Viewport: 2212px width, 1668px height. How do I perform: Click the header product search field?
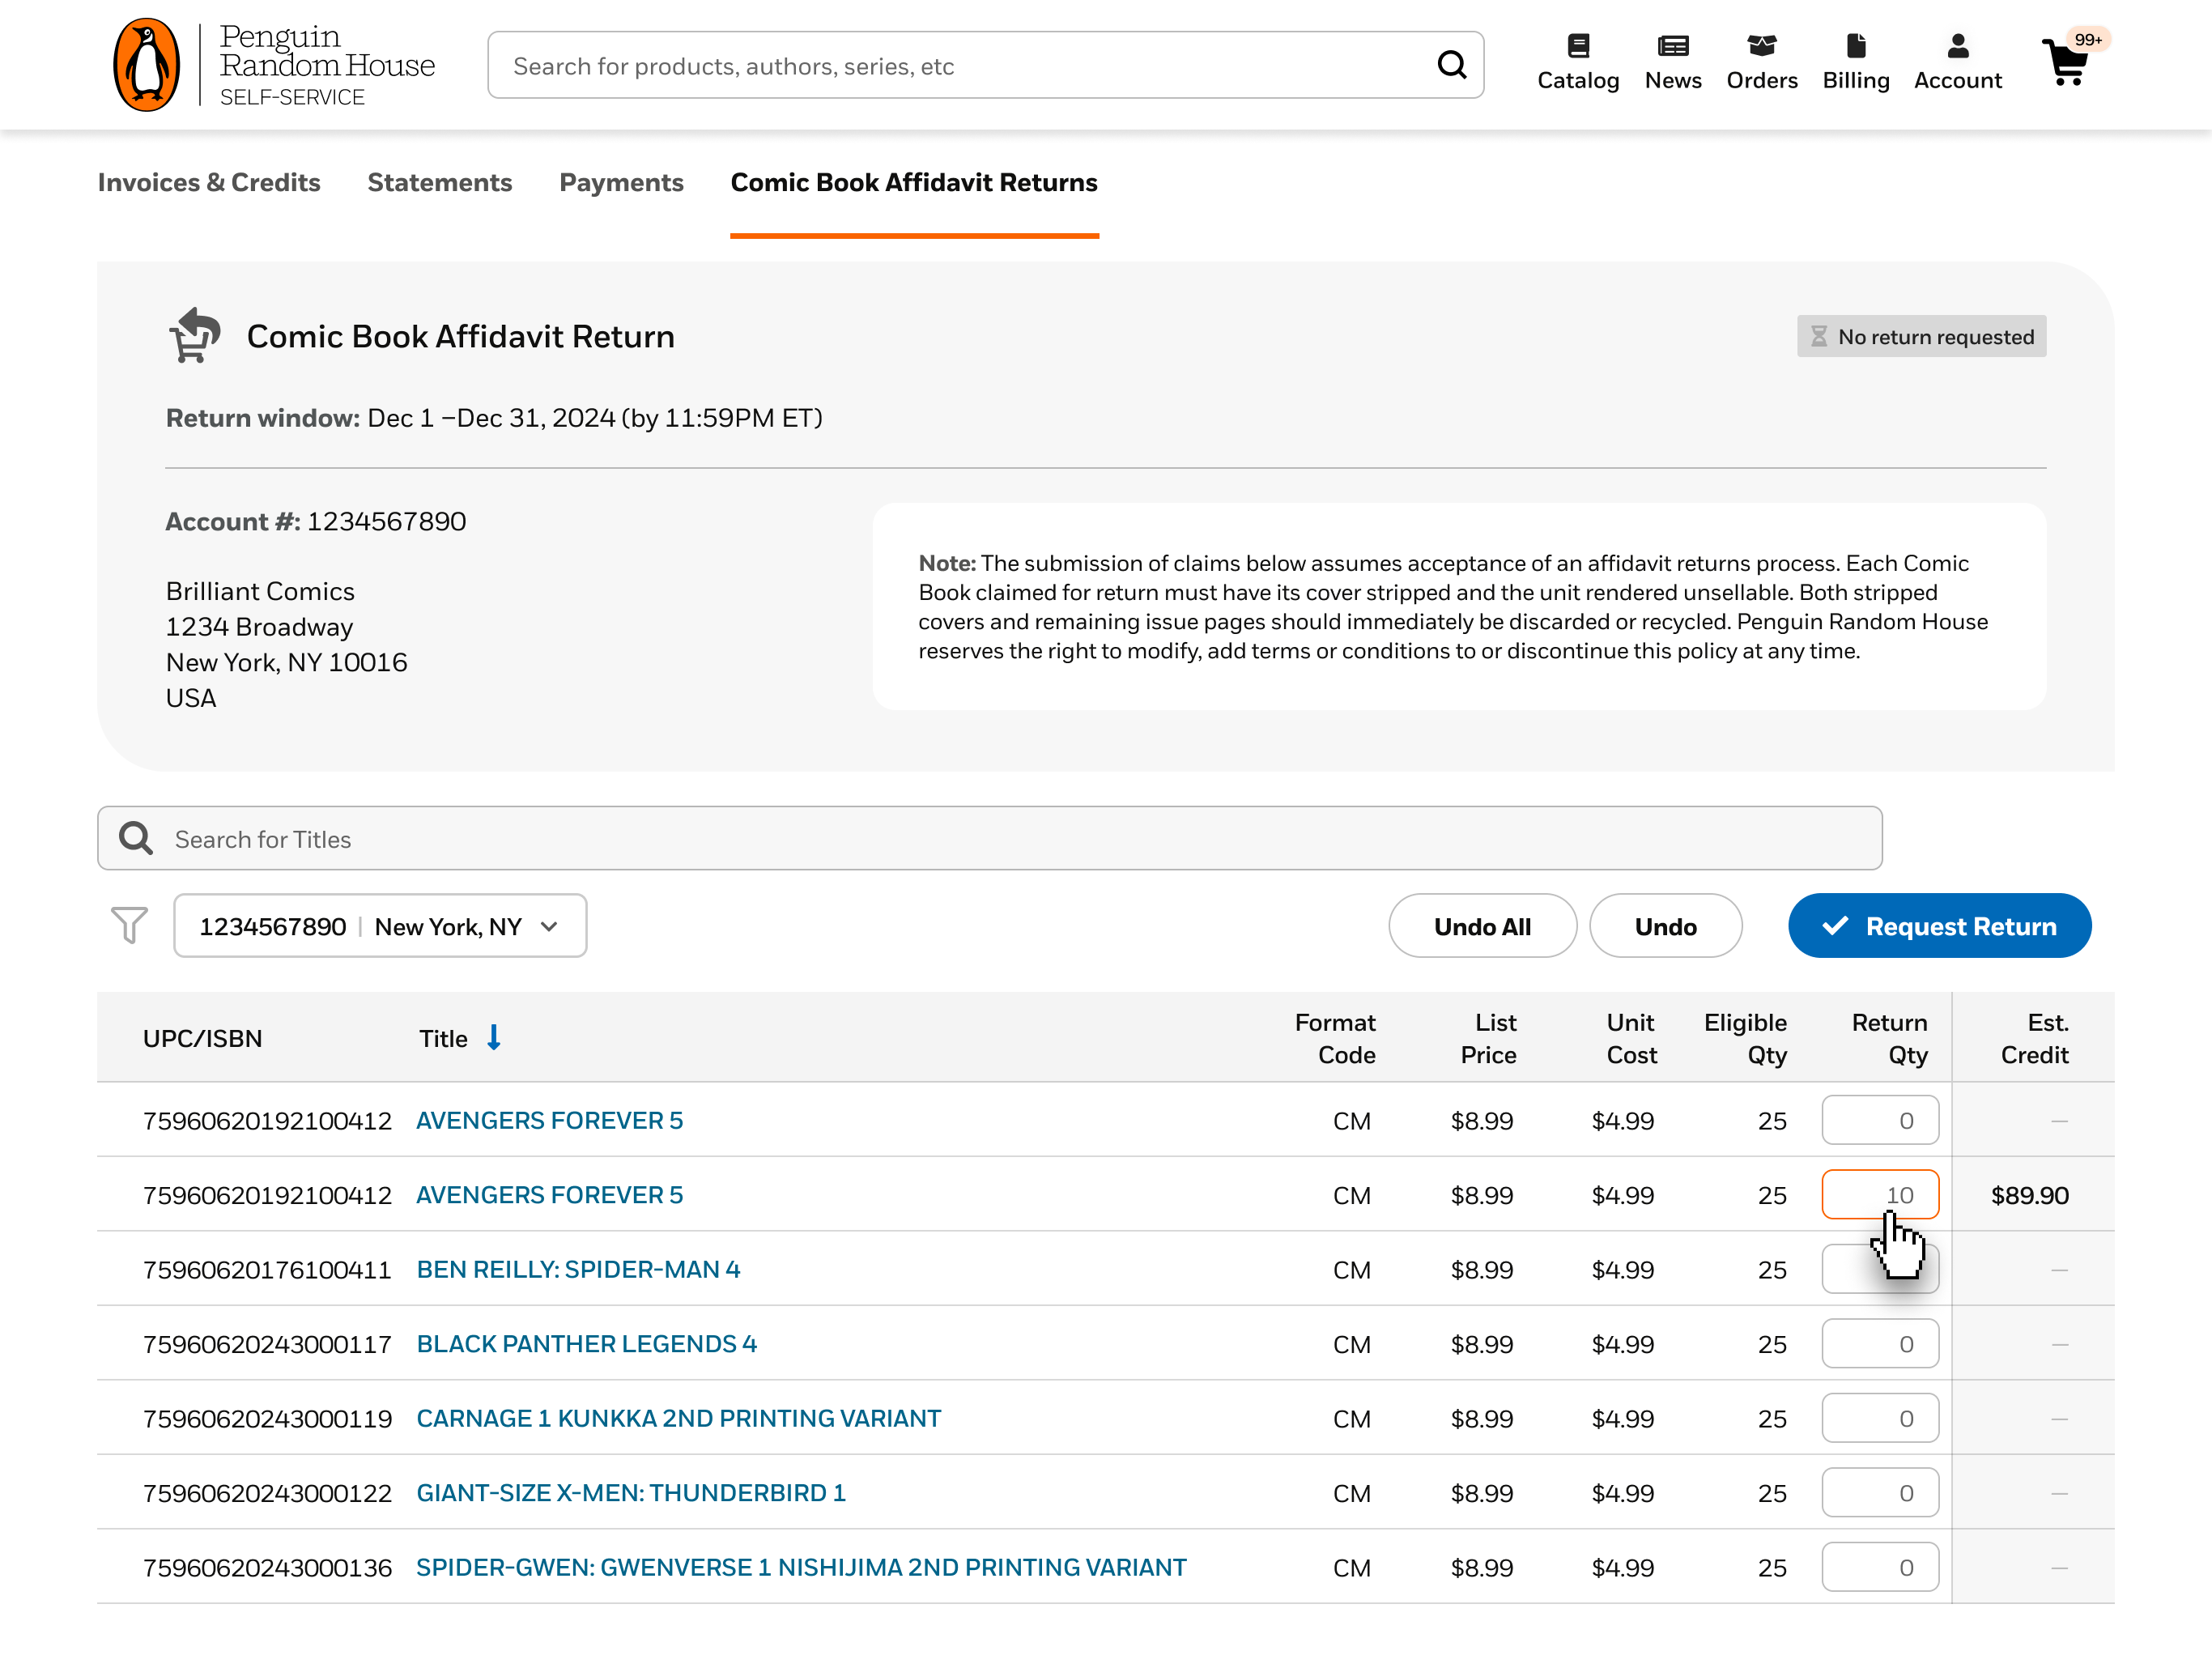(985, 65)
